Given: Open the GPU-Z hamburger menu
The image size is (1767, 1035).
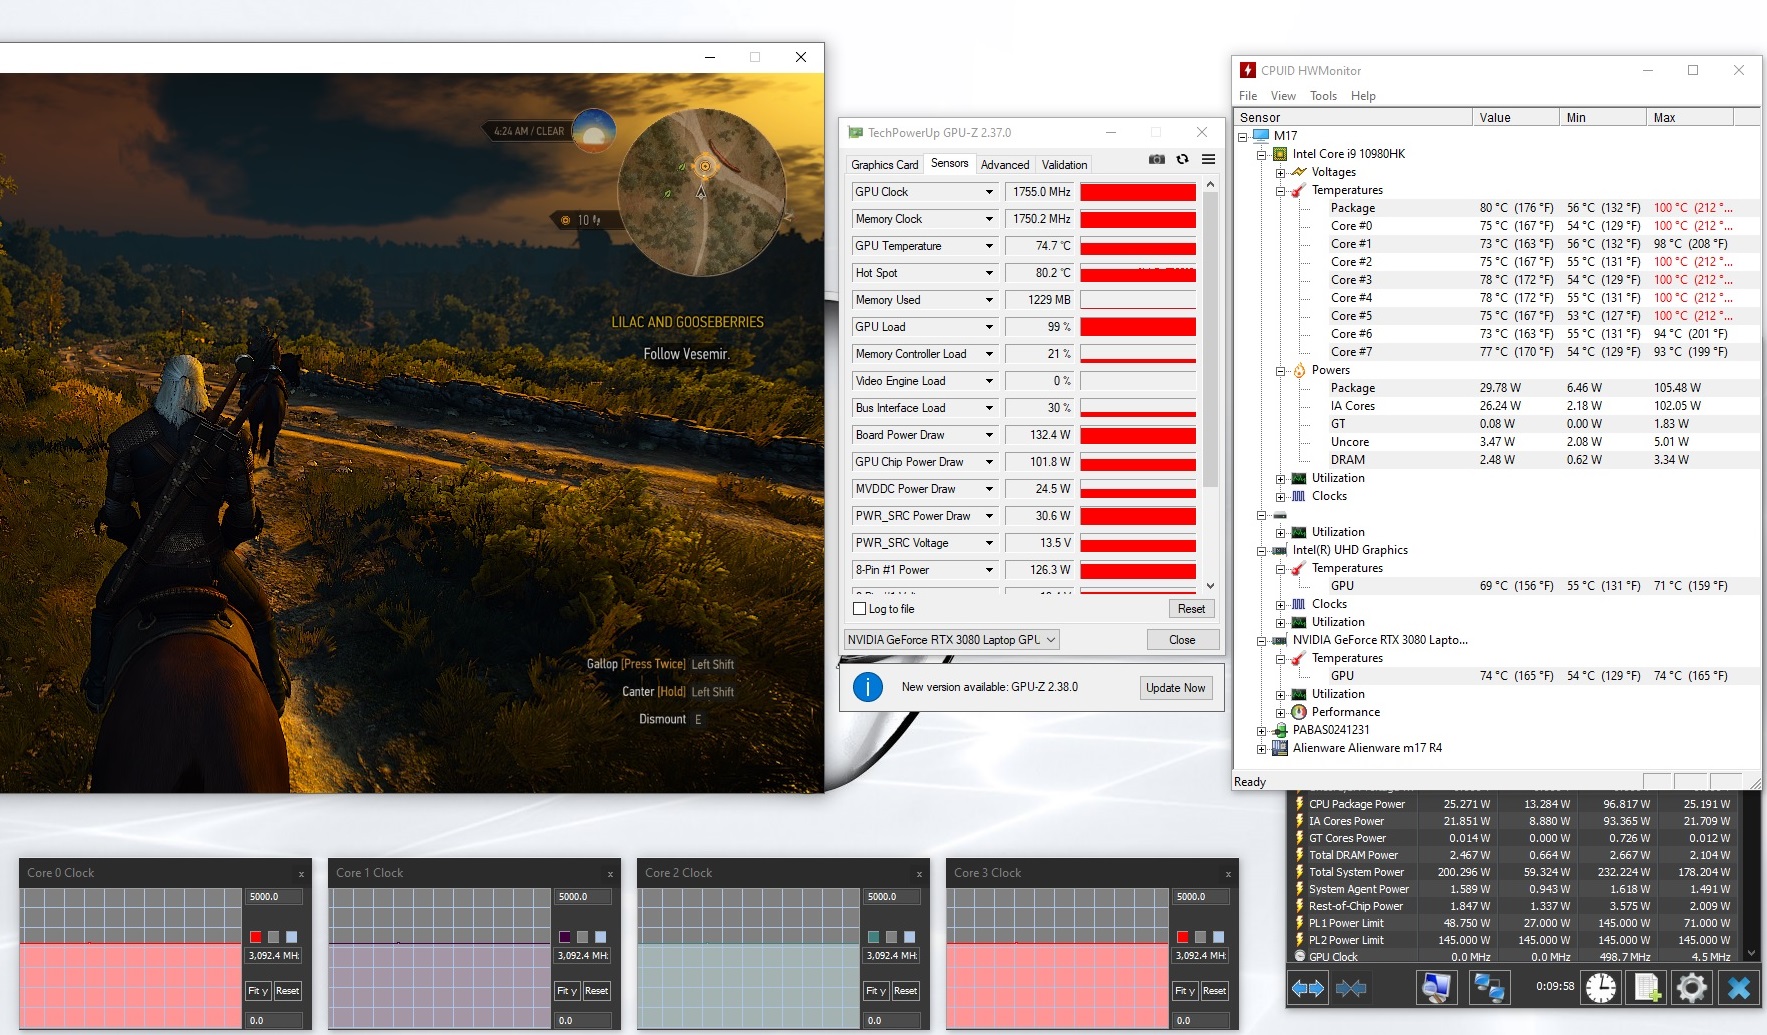Looking at the screenshot, I should click(1208, 160).
